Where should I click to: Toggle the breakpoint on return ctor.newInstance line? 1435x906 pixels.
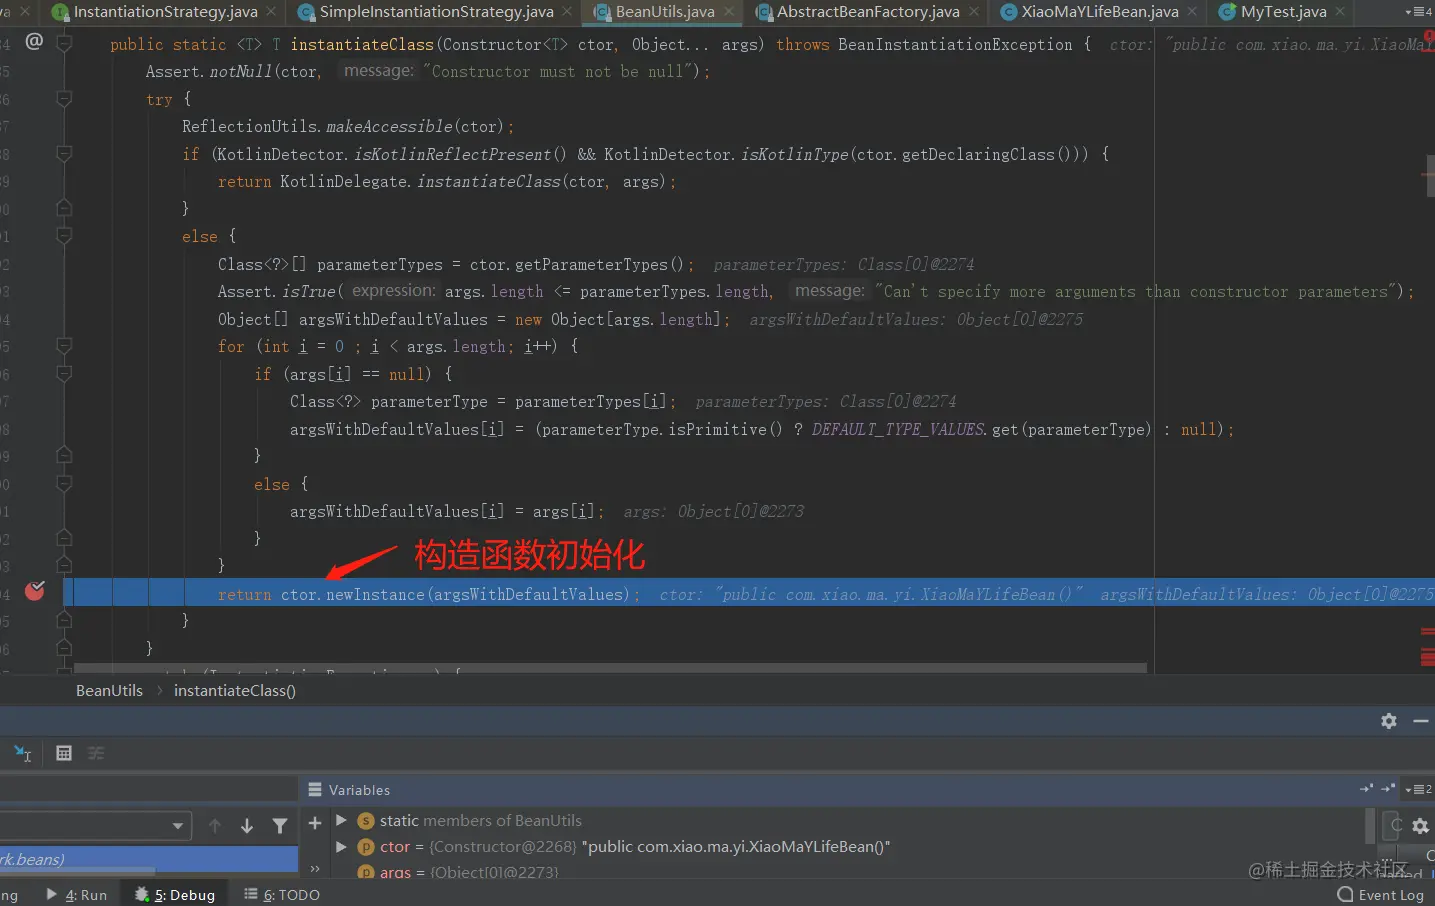click(x=34, y=591)
